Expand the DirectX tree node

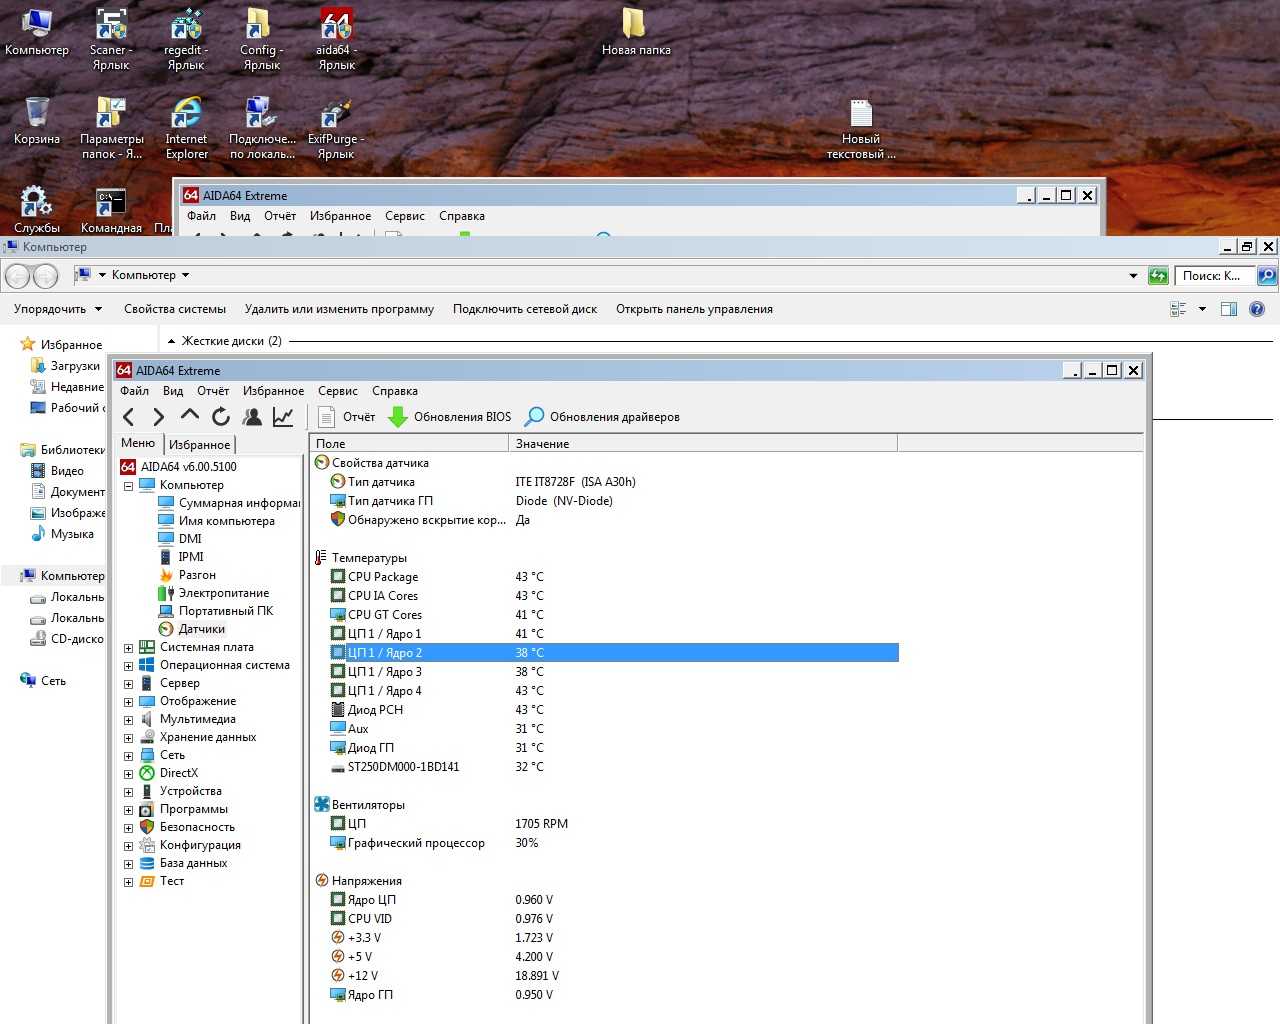[128, 774]
